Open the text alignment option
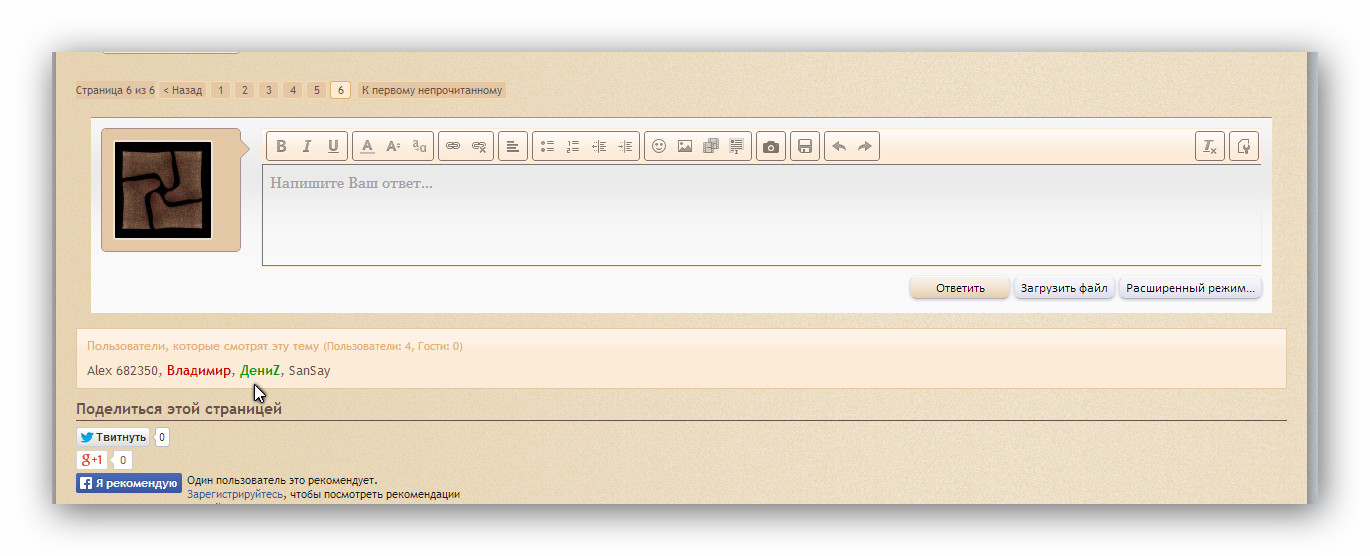 (x=512, y=146)
